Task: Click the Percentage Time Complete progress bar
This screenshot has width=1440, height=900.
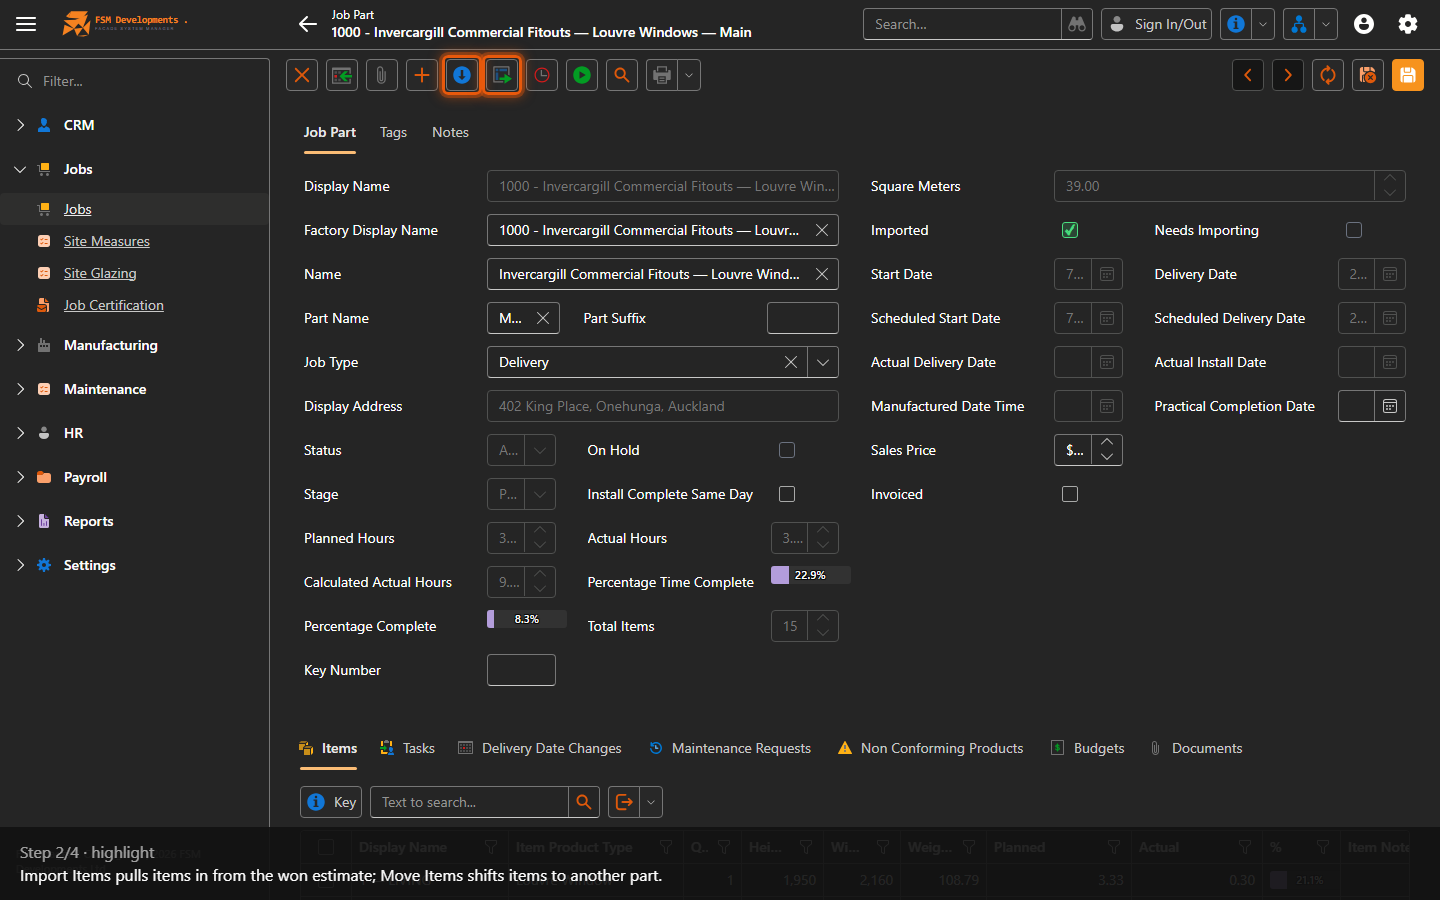Action: click(810, 575)
